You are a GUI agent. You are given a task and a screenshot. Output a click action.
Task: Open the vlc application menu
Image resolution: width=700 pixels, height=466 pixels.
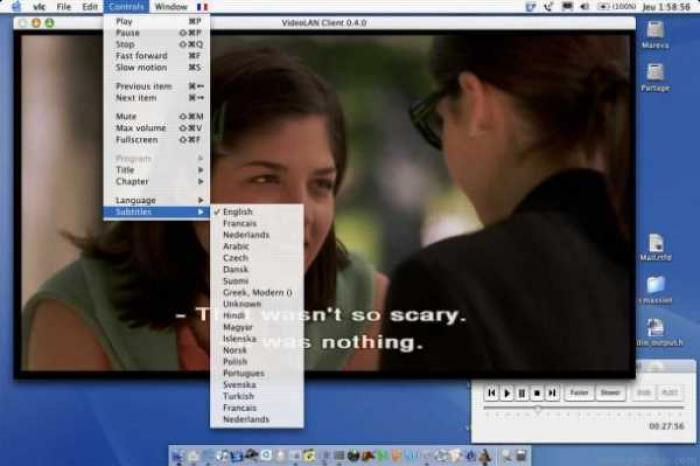tap(39, 7)
